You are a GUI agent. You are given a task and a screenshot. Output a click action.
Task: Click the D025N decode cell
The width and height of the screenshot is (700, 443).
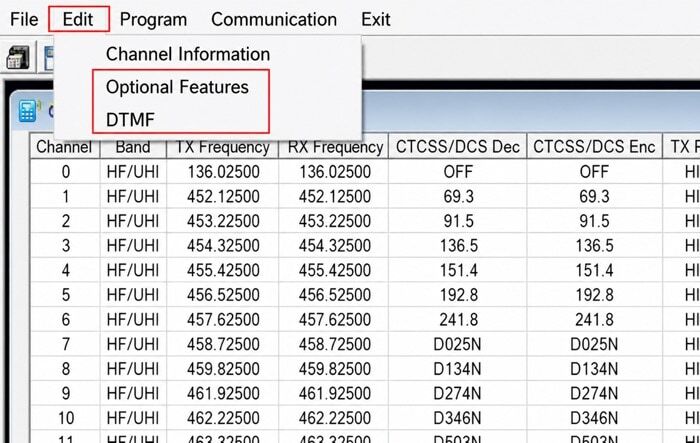point(458,344)
